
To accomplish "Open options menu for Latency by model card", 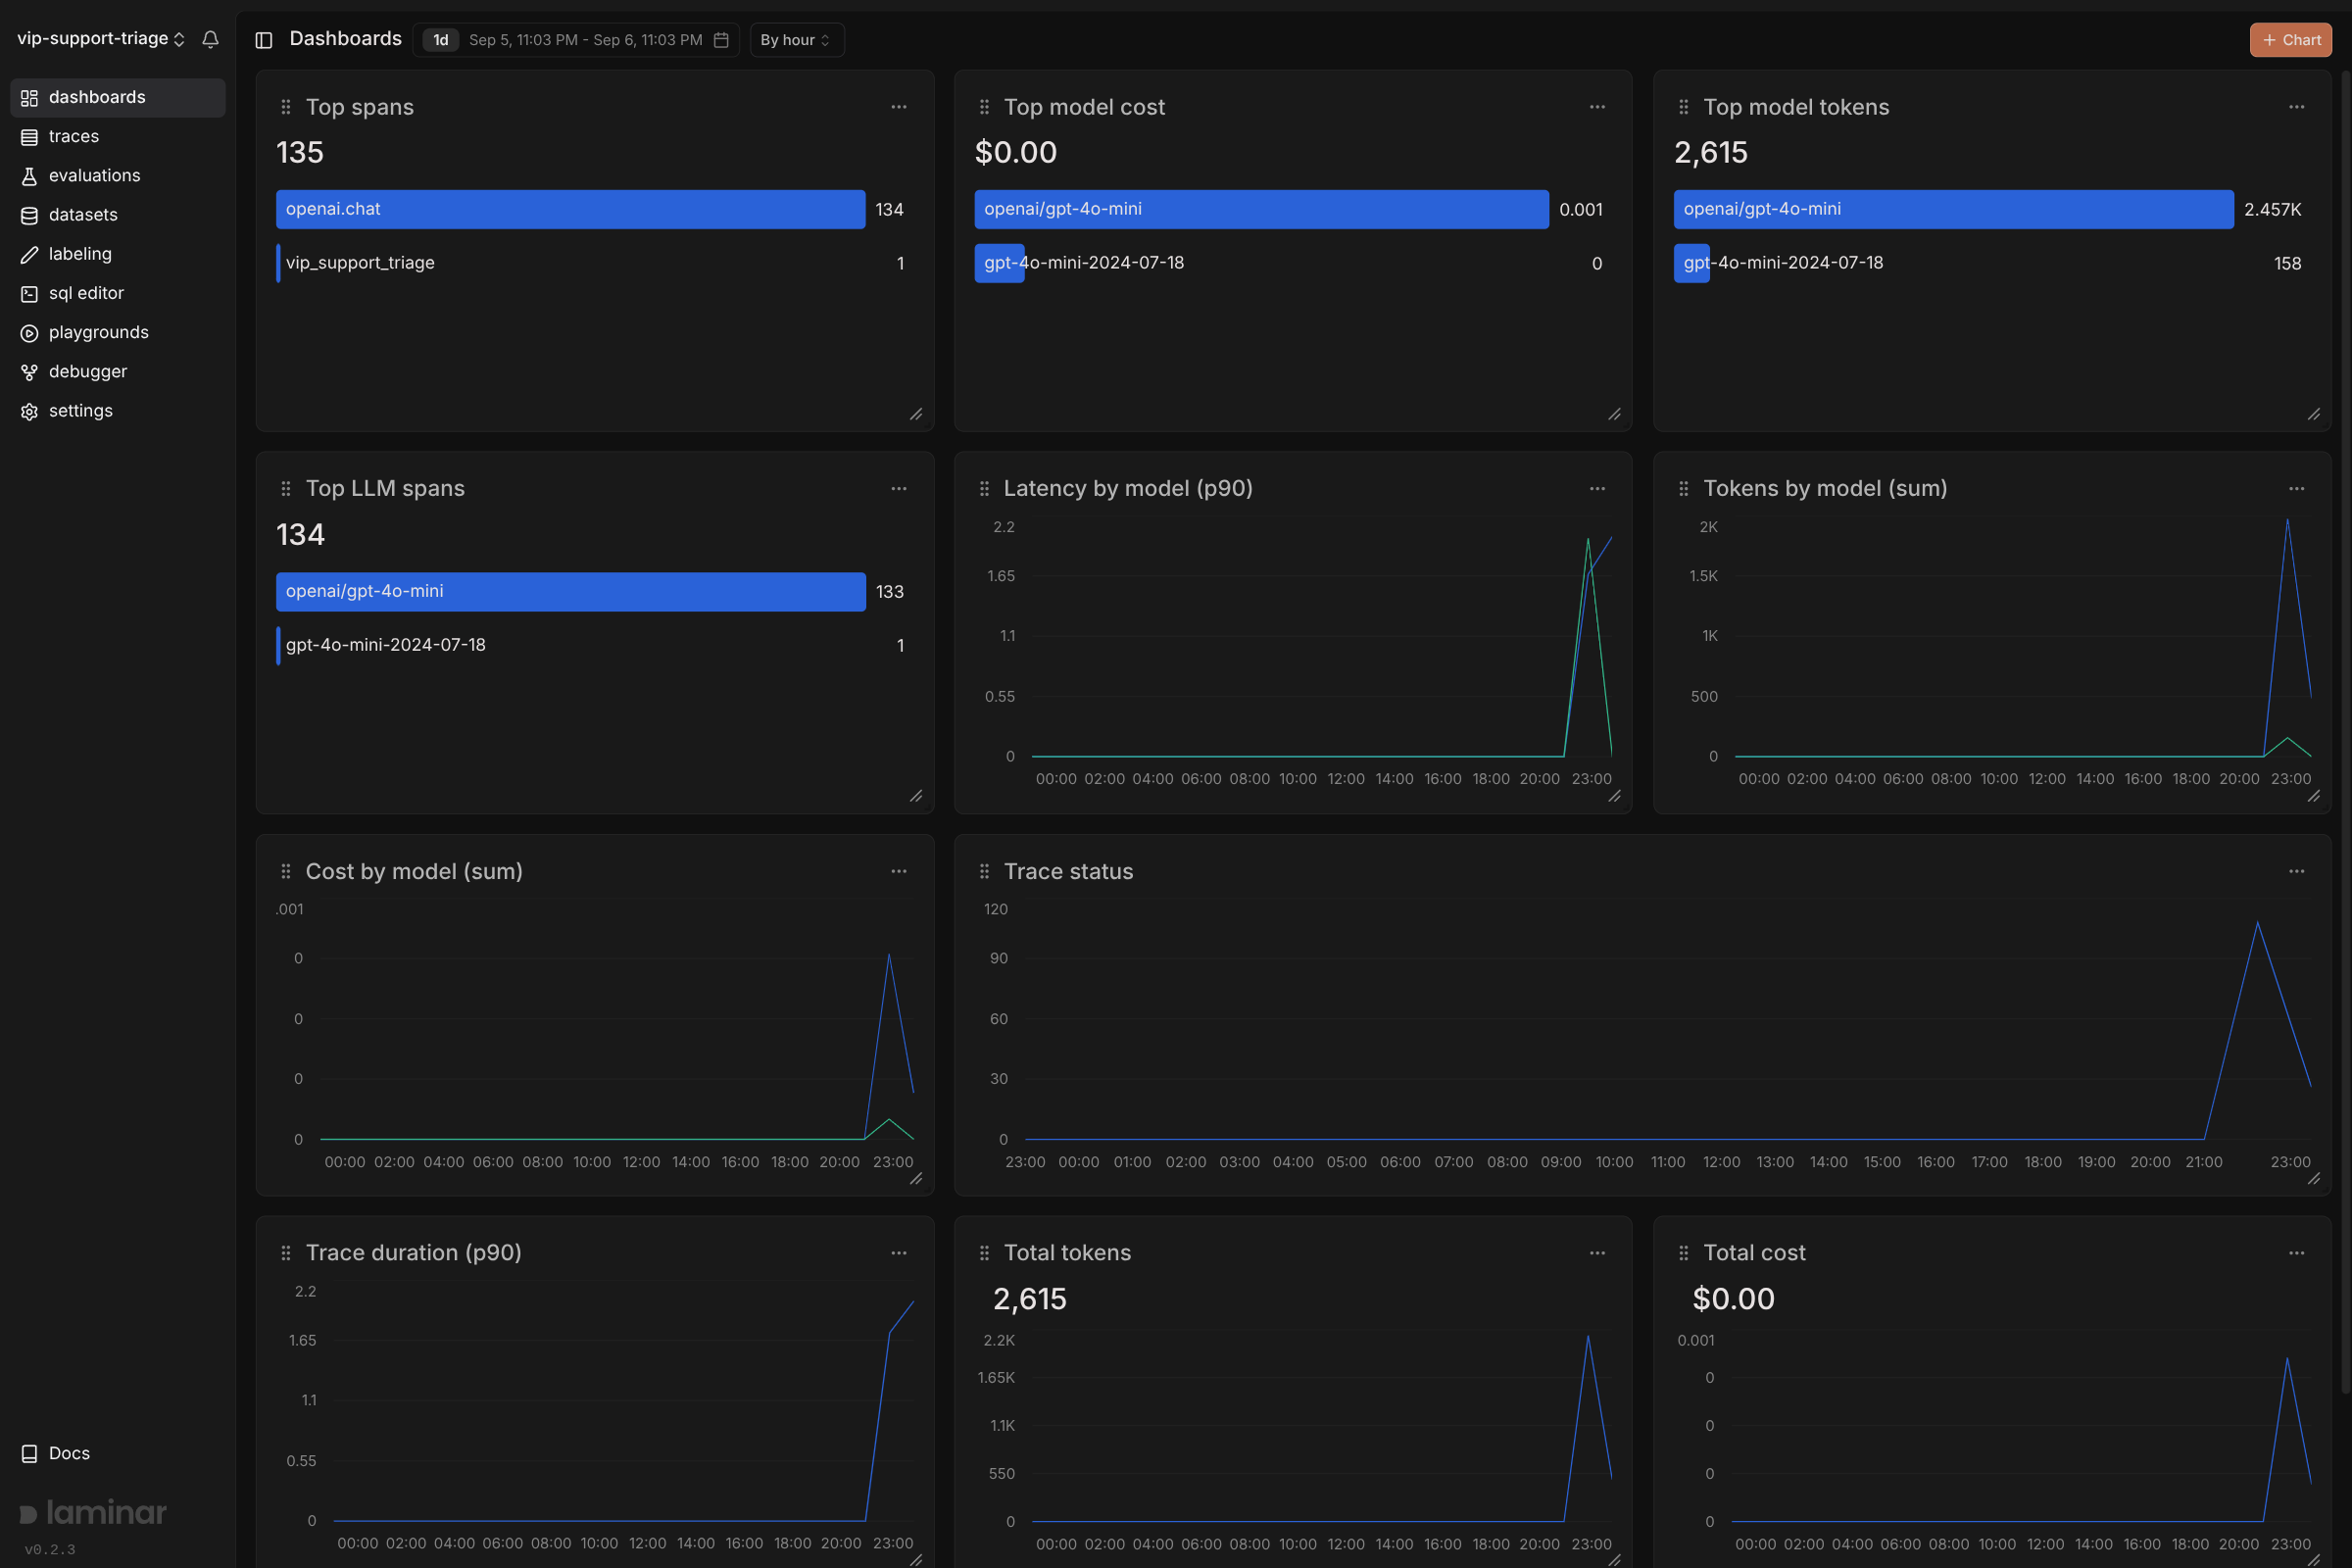I will [1597, 489].
